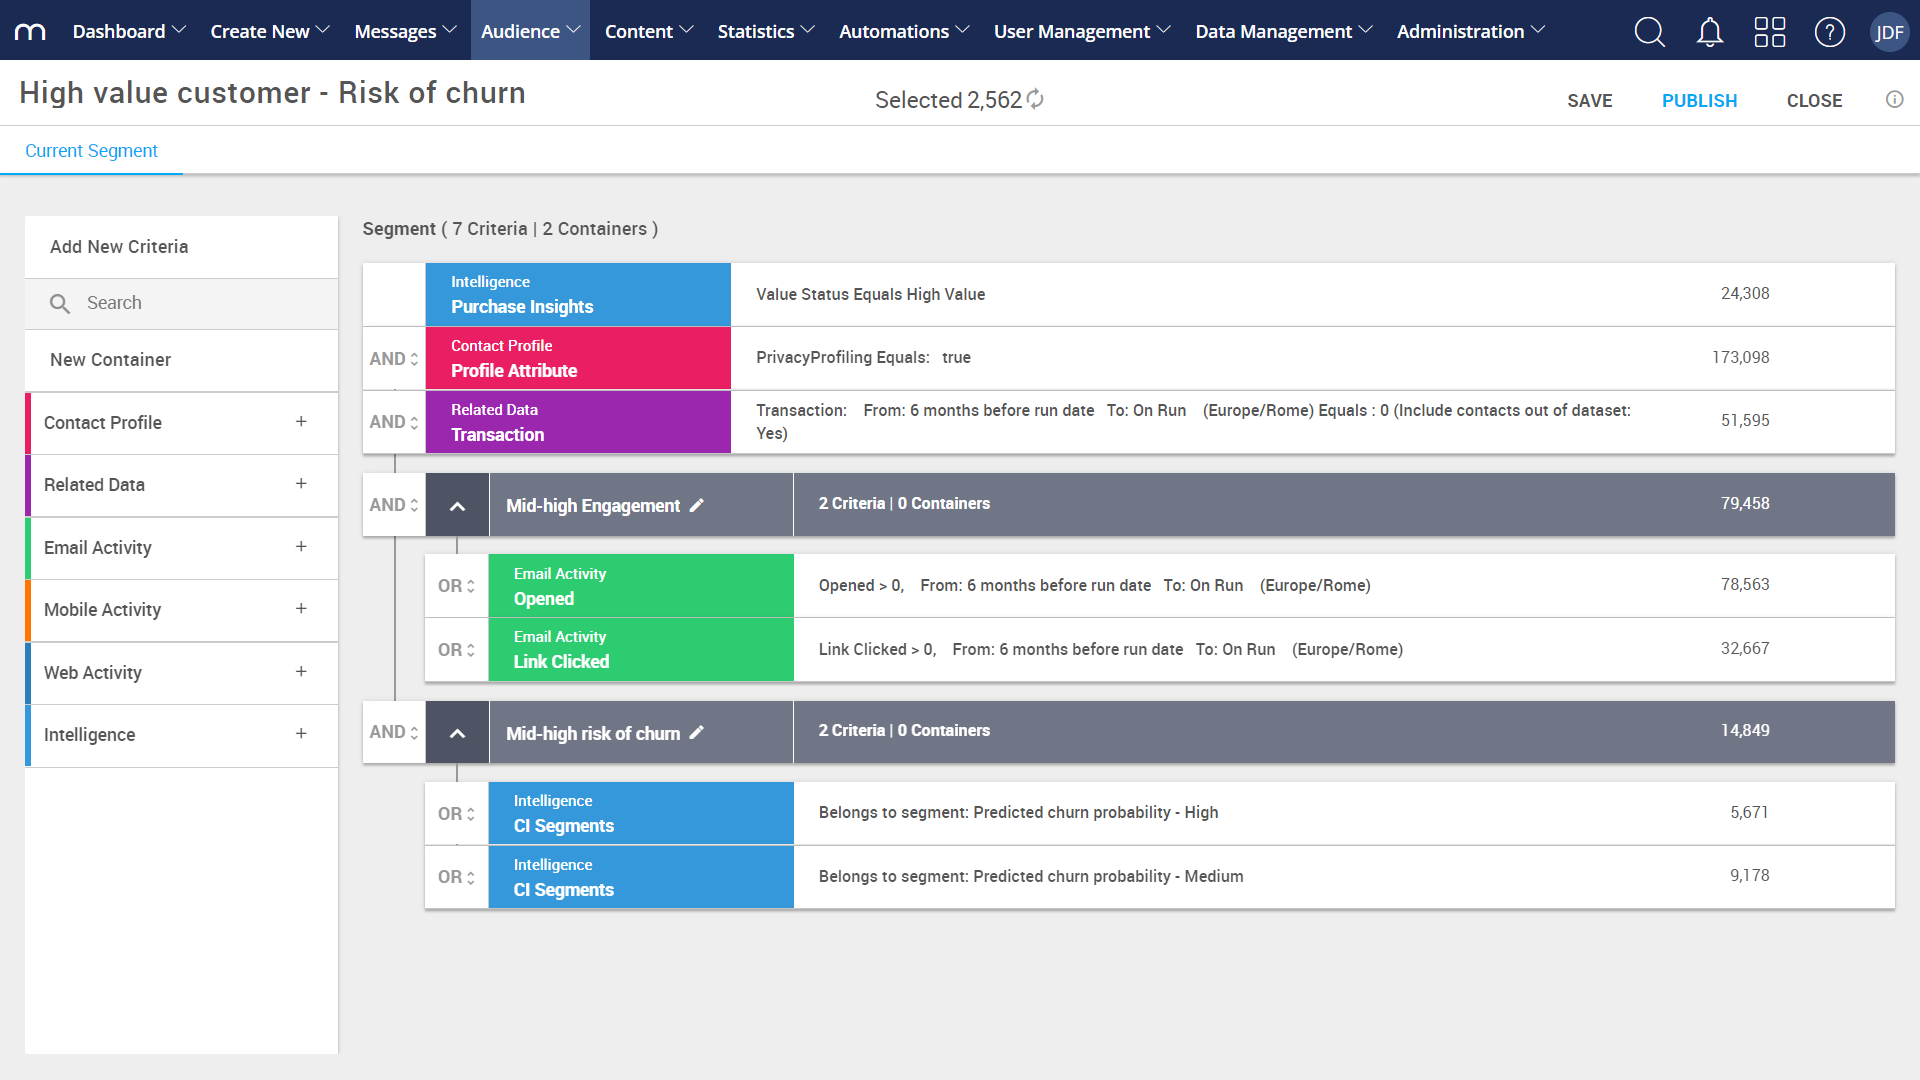Open the global search magnifier icon

[x=1649, y=31]
